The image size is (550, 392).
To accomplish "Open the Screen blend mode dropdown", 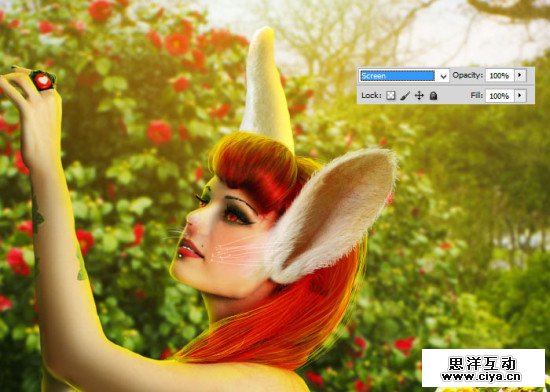I will 404,76.
